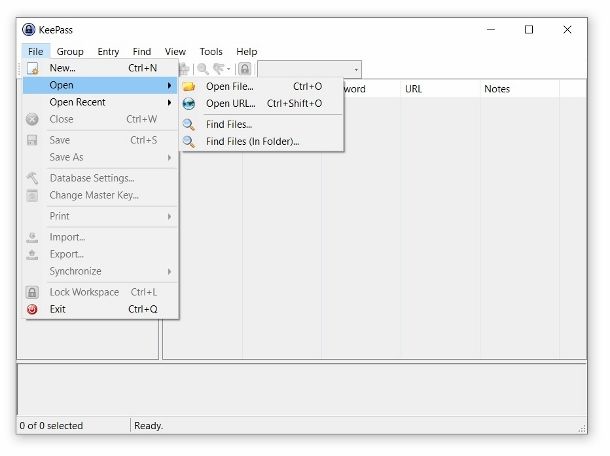This screenshot has height=456, width=610.
Task: Select Synchronize in the File menu
Action: [x=100, y=272]
